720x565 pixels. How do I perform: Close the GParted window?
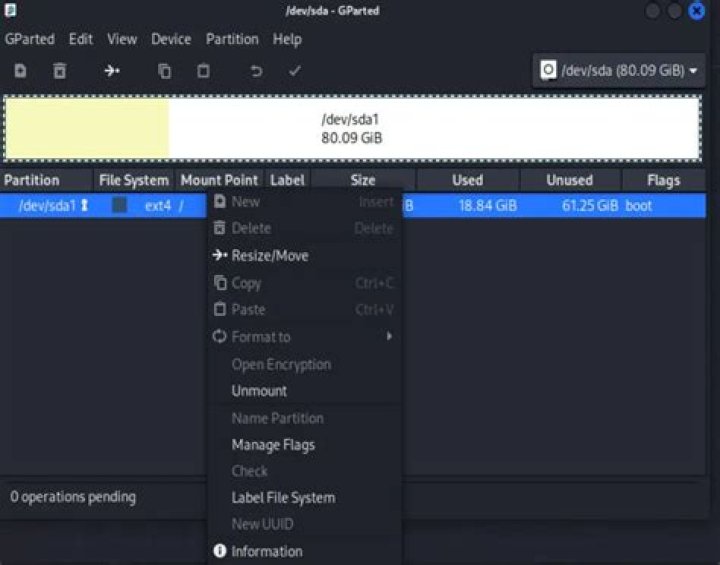pos(697,11)
